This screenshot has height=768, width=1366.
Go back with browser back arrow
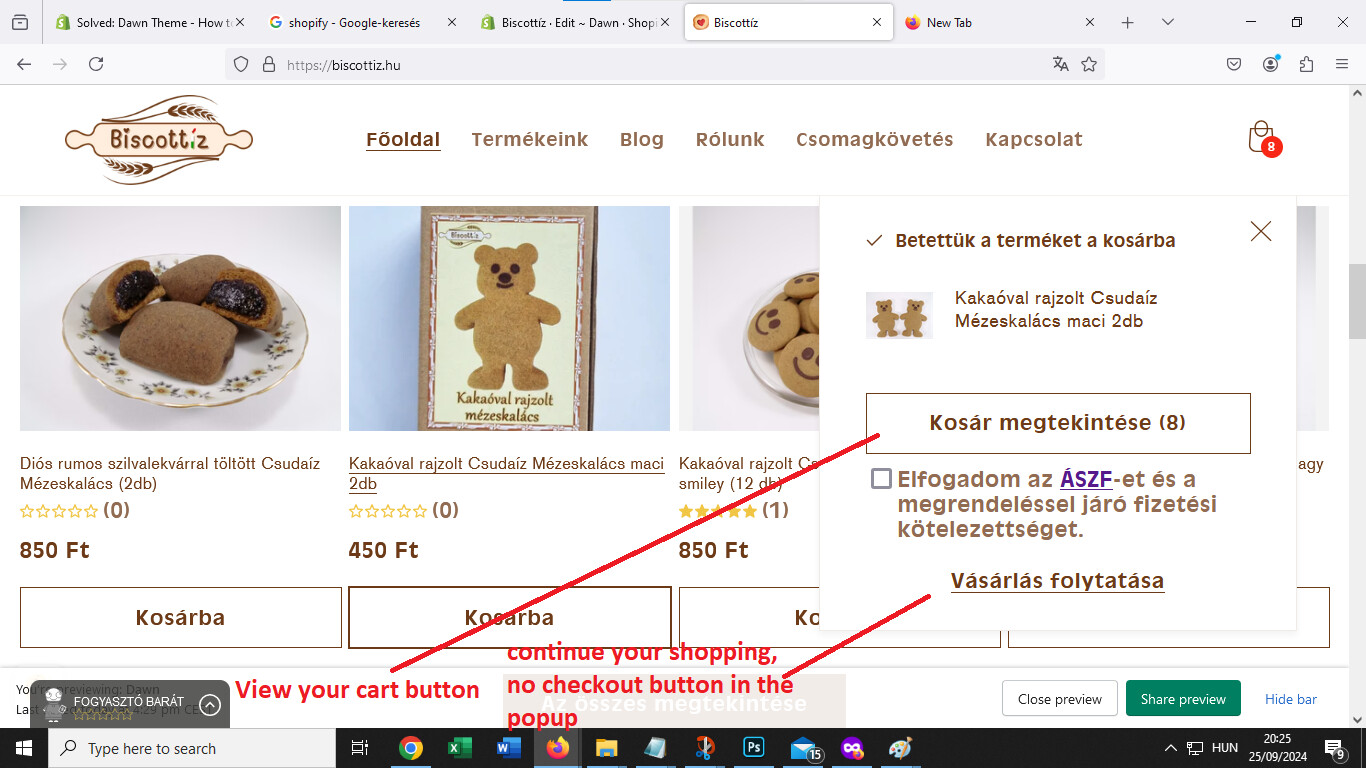[24, 64]
